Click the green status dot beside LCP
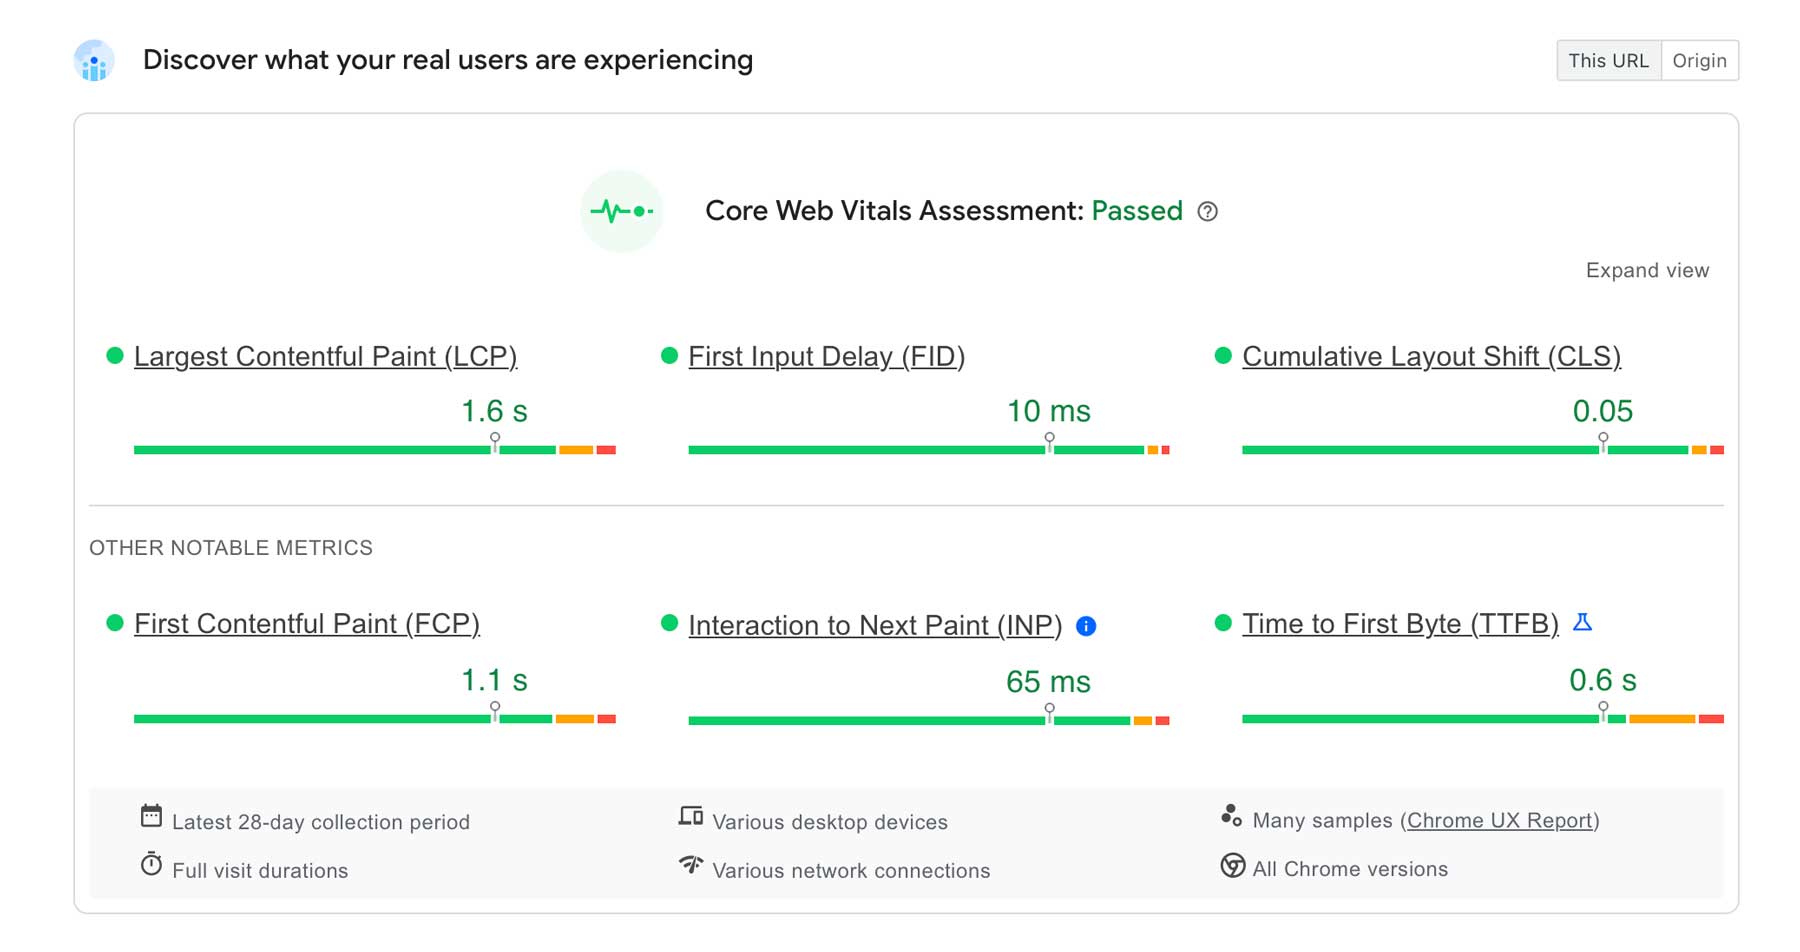This screenshot has height=952, width=1800. (113, 354)
